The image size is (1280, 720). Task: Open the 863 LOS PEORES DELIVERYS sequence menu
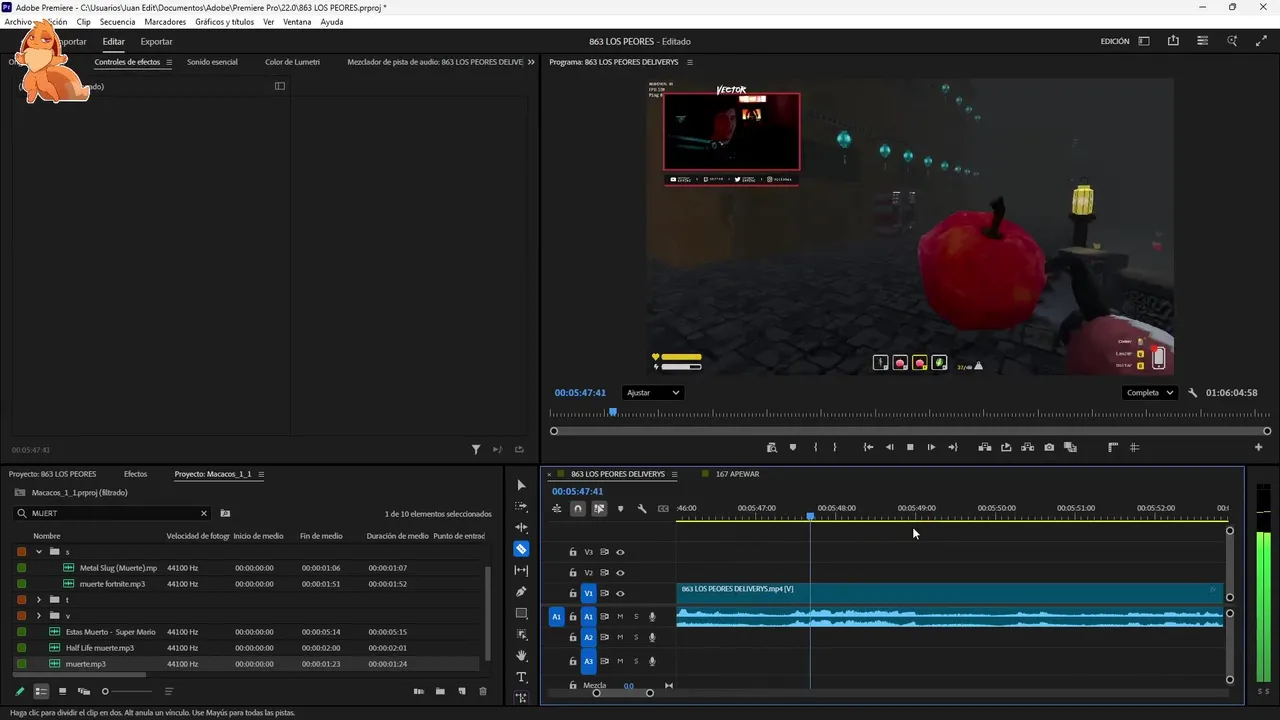(674, 474)
